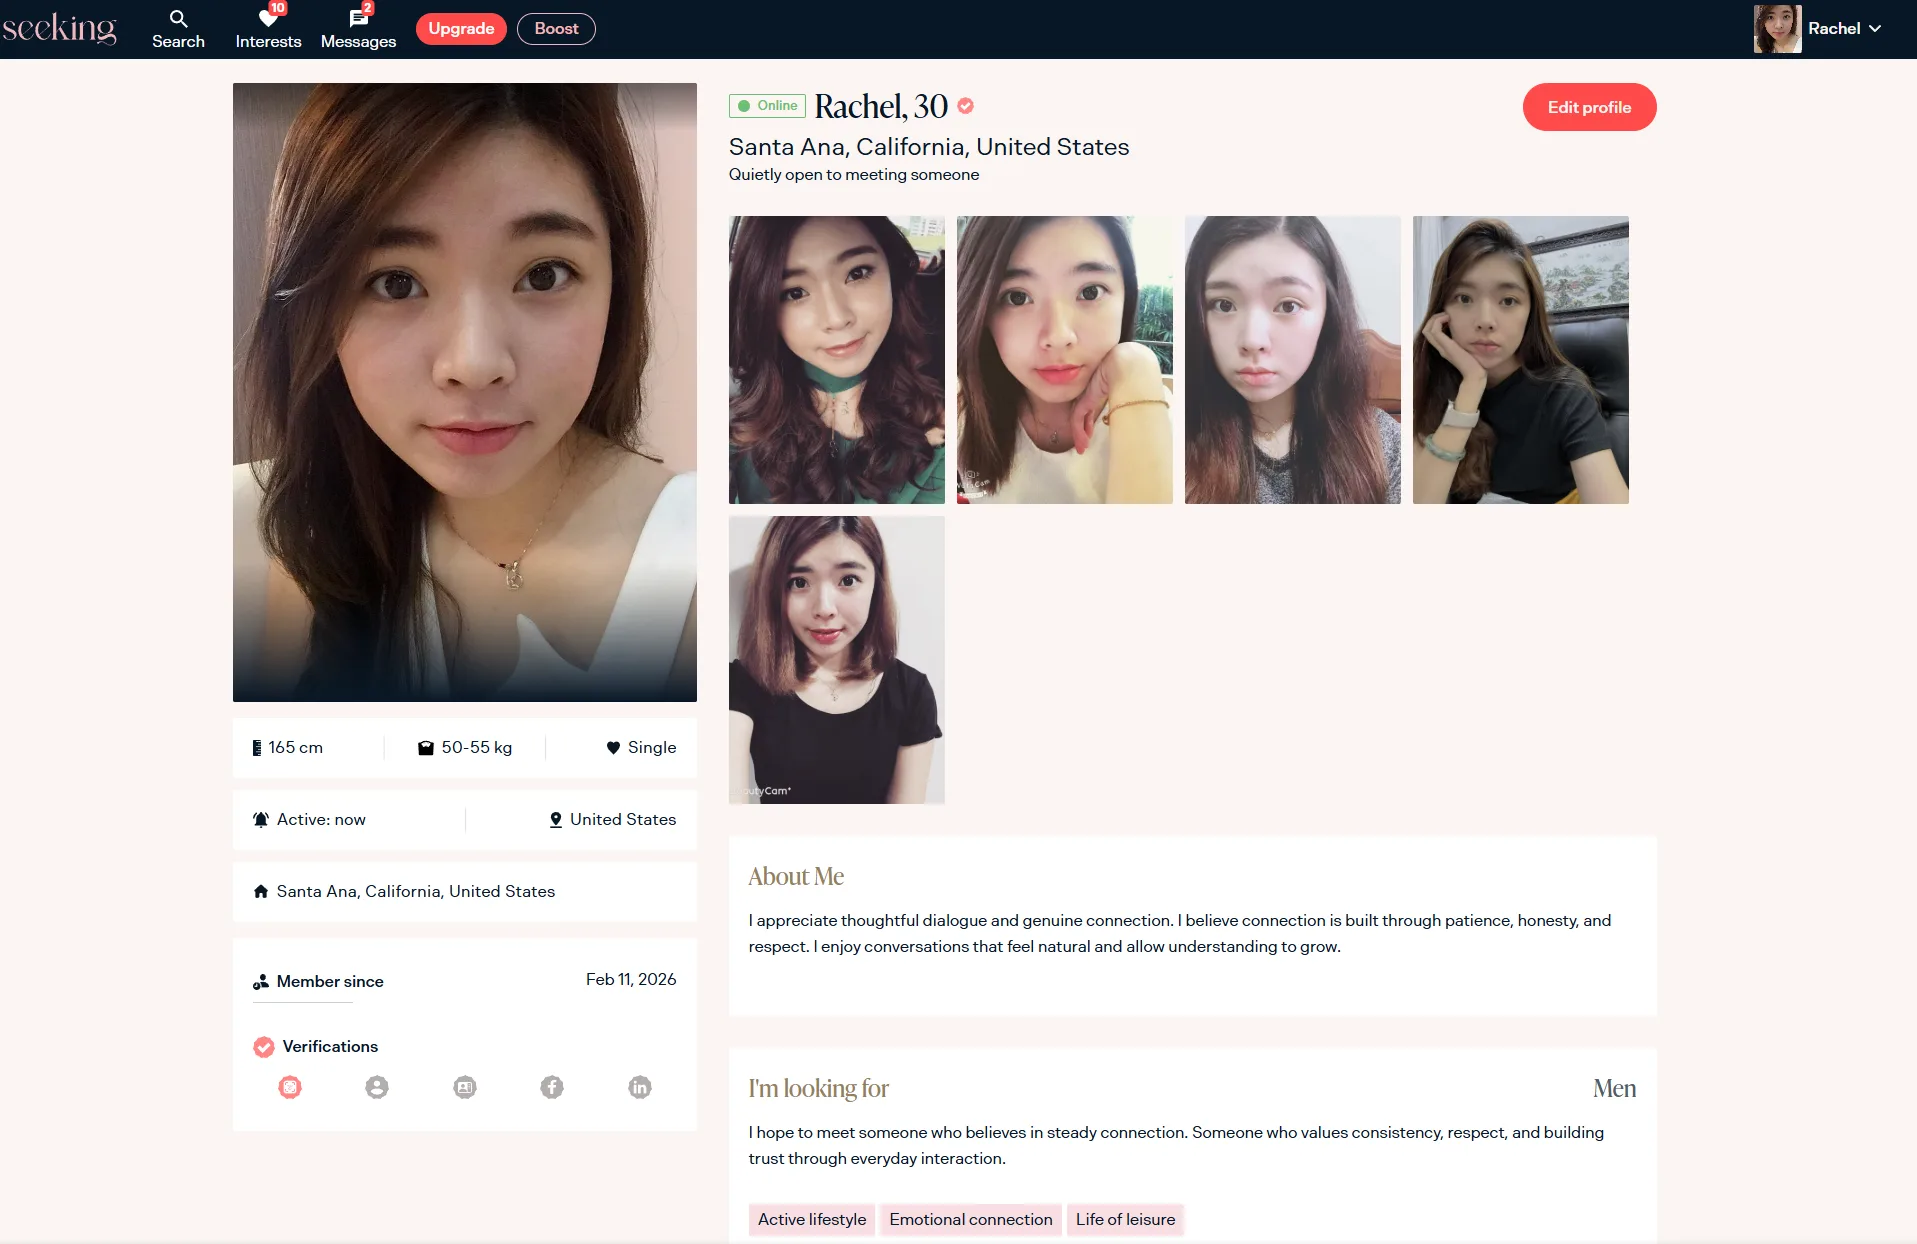Open the gallery photo with black office chair
Viewport: 1917px width, 1244px height.
1520,360
